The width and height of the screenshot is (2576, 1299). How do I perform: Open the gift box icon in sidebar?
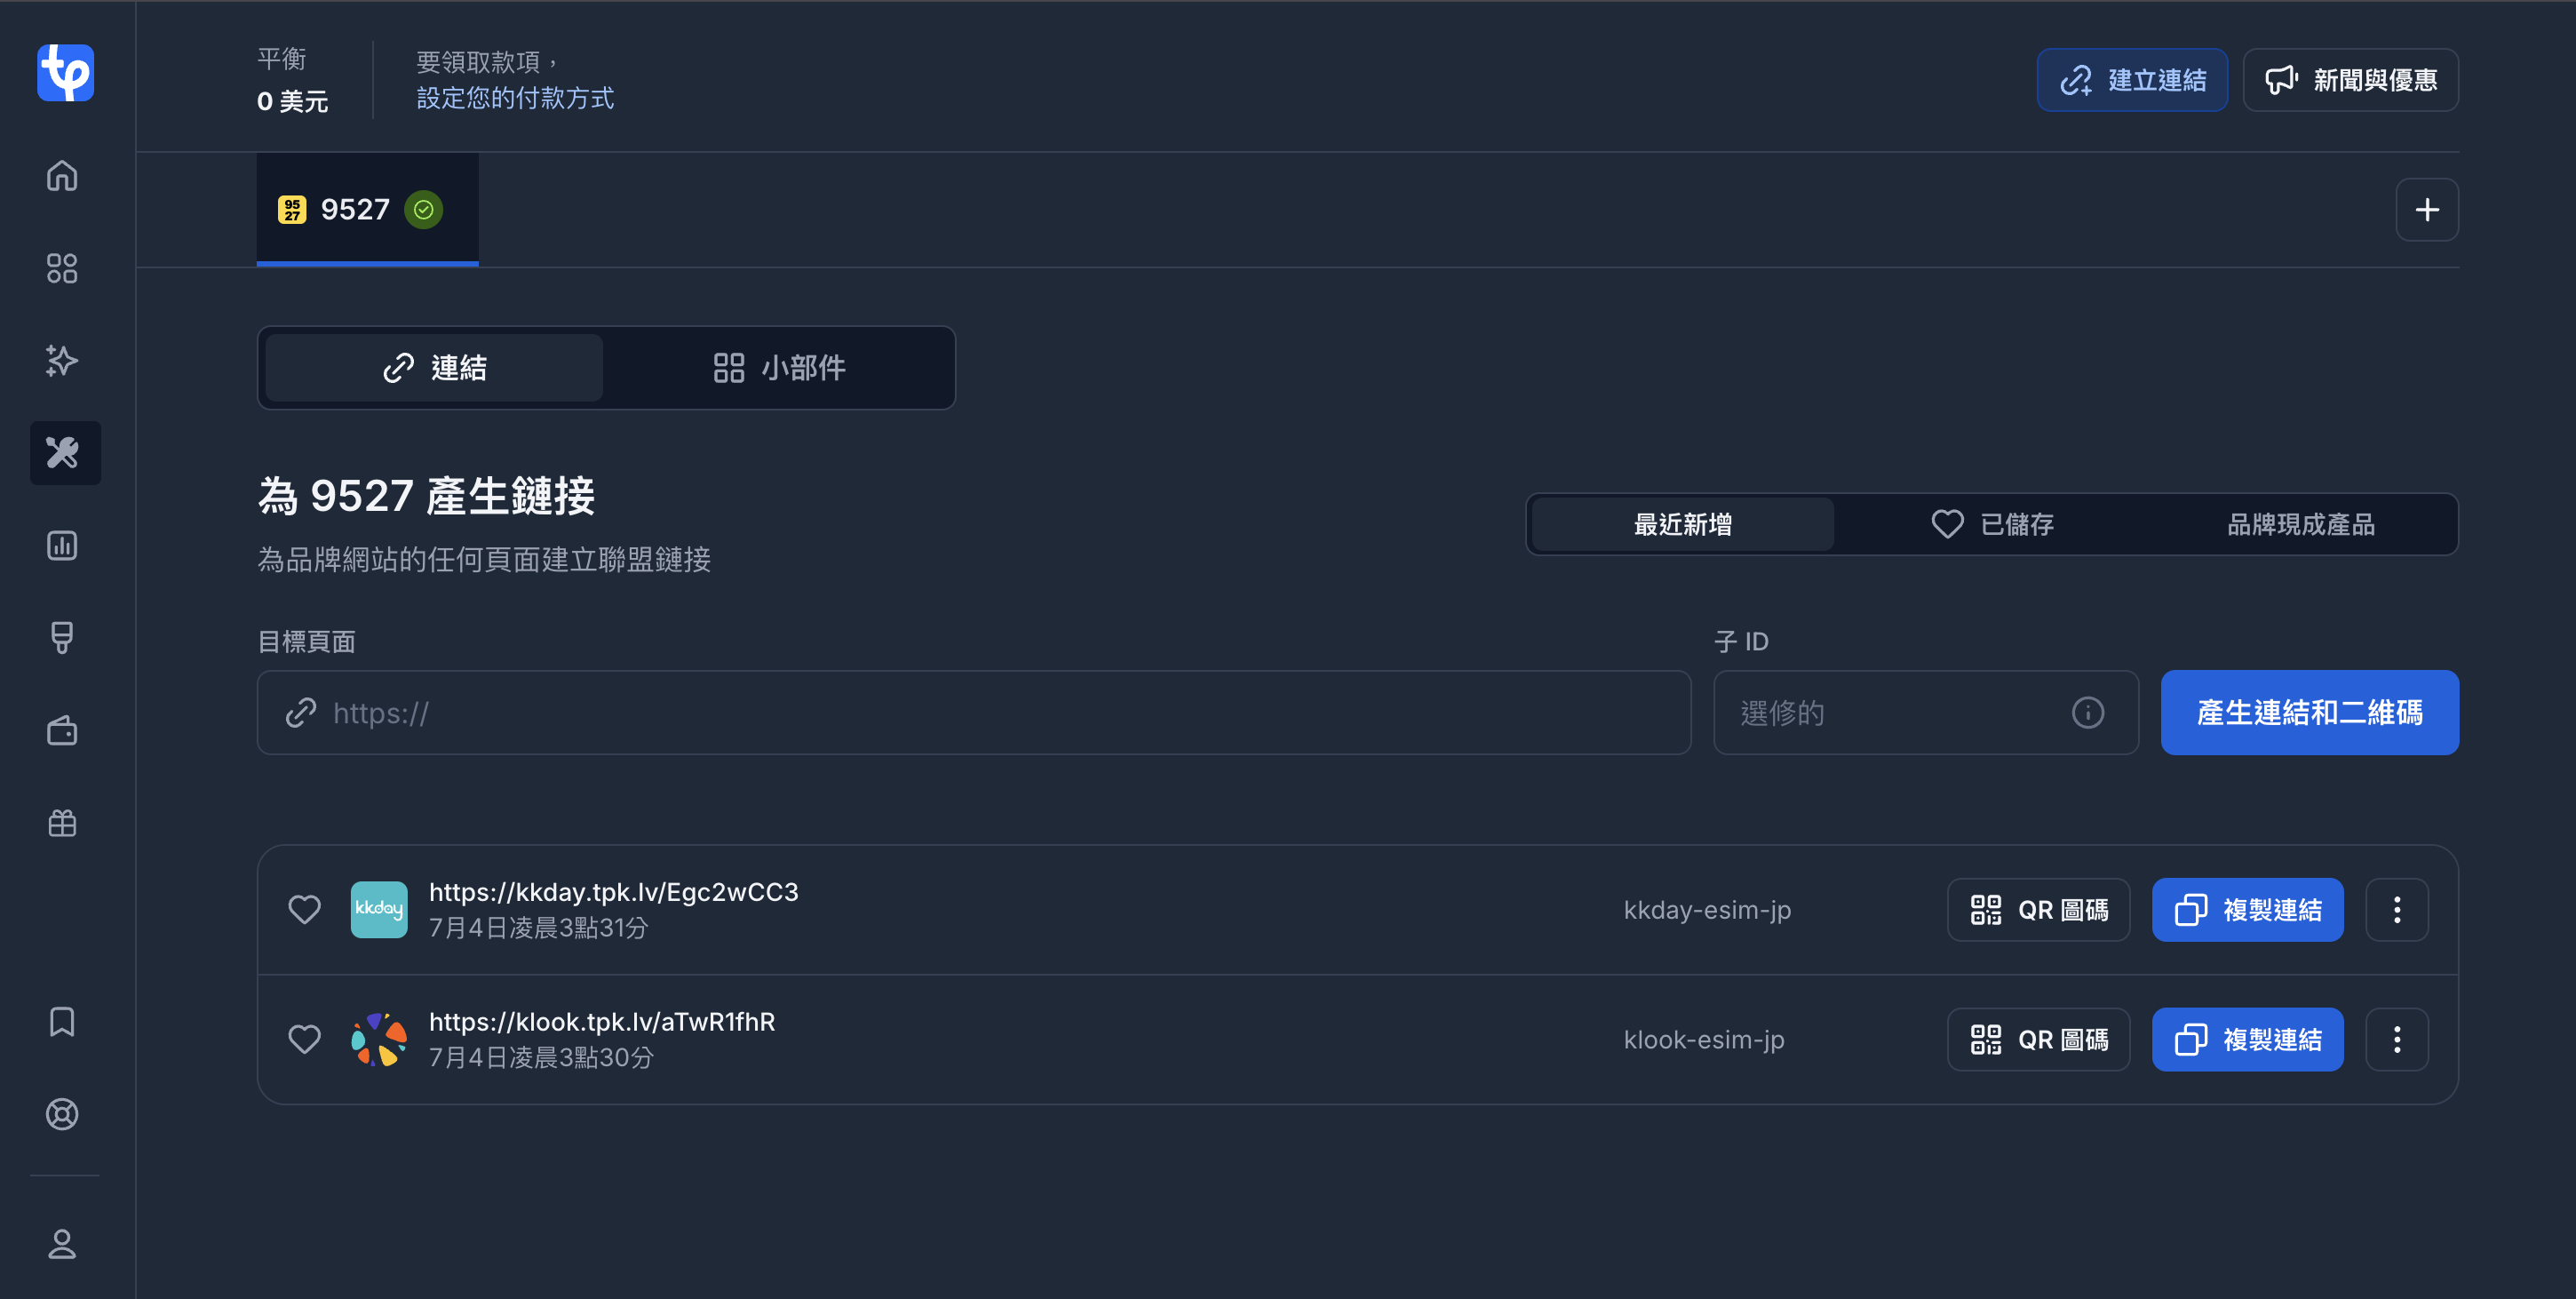62,822
